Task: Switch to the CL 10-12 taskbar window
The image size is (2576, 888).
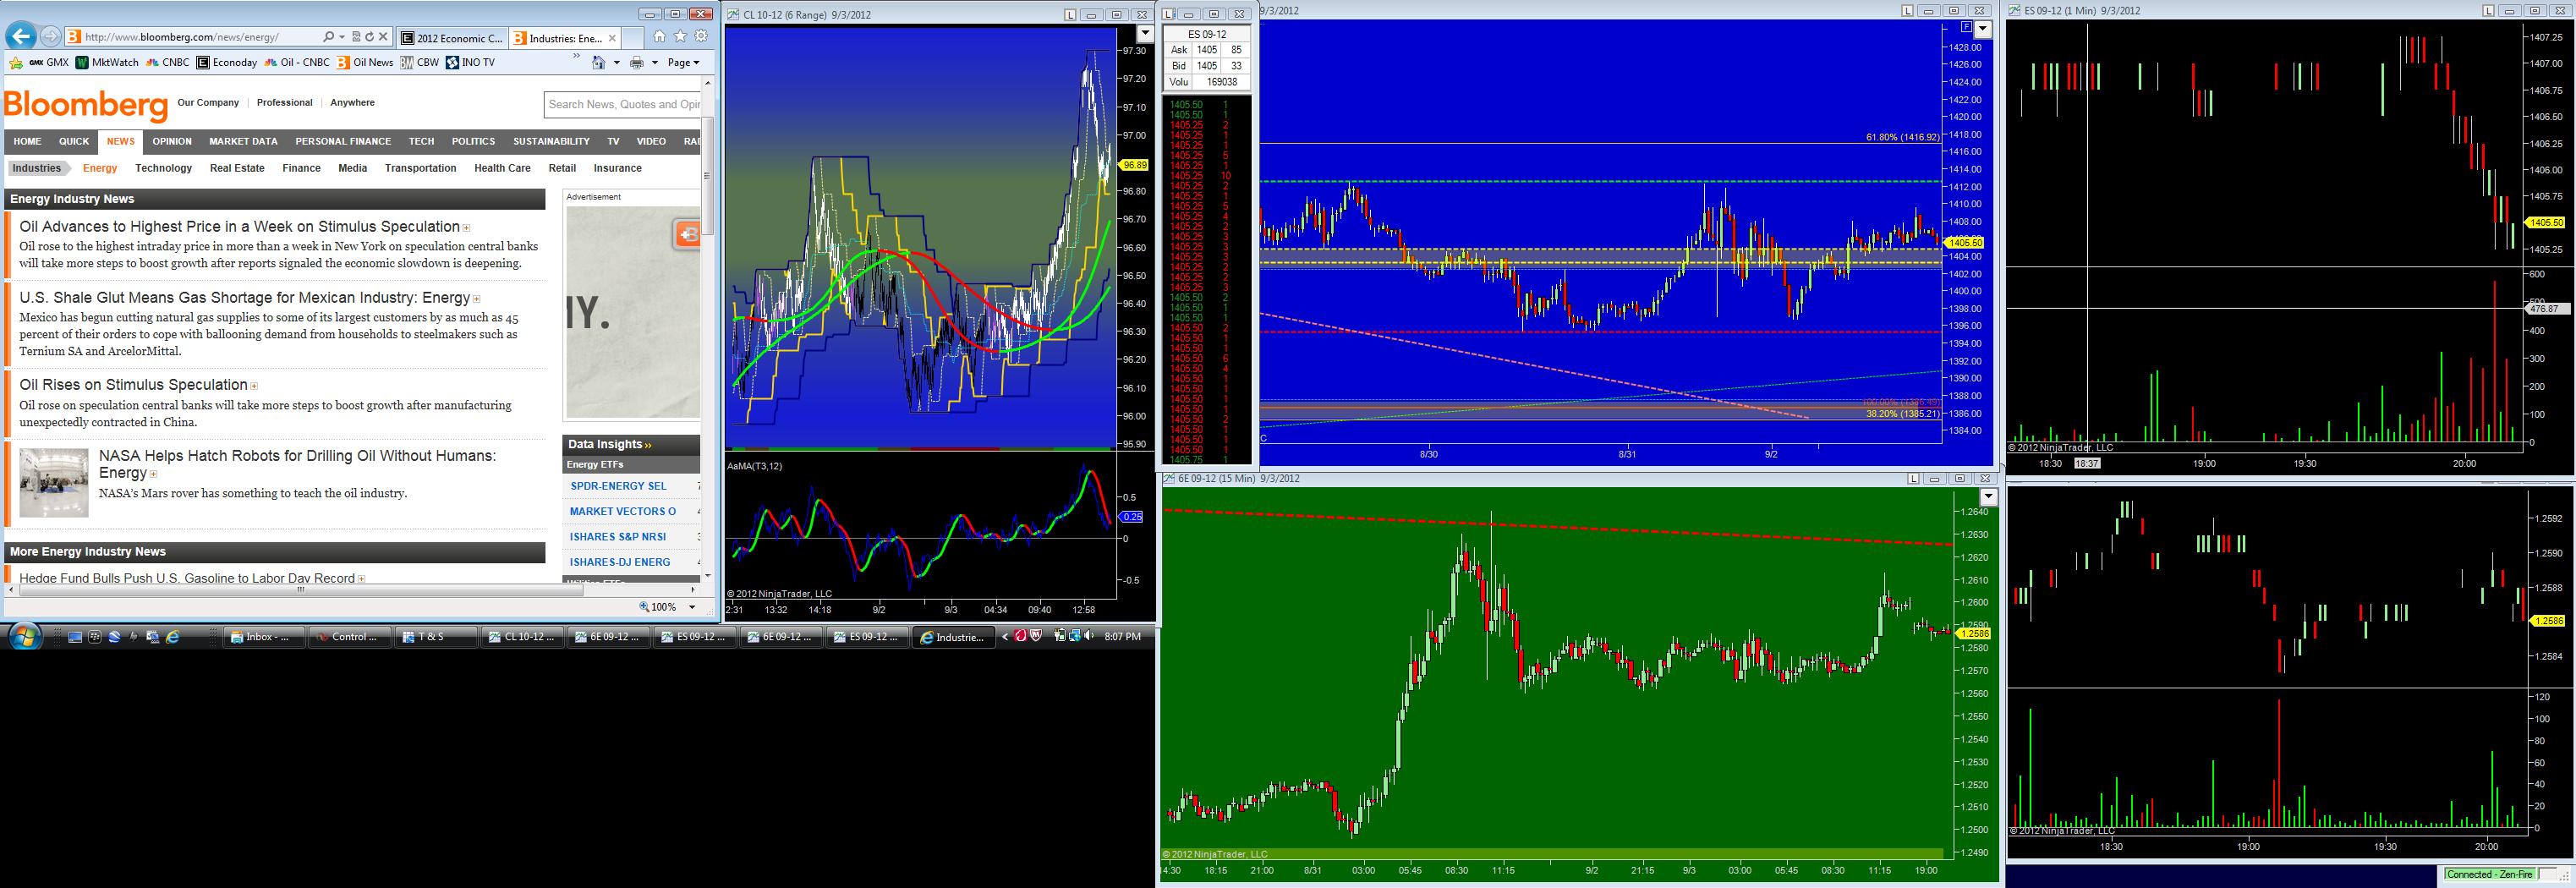Action: coord(522,636)
